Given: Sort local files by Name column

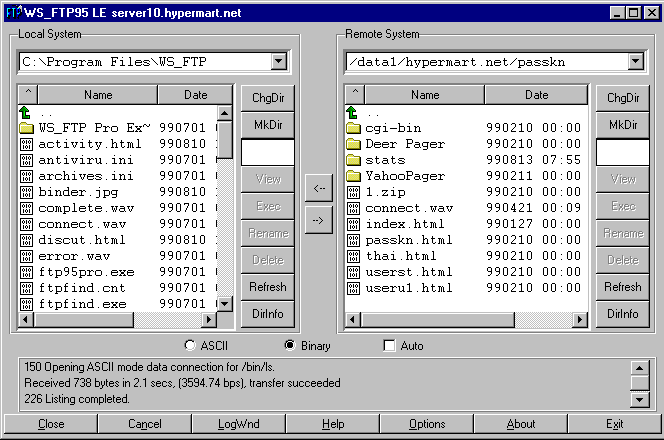Looking at the screenshot, I should click(98, 94).
